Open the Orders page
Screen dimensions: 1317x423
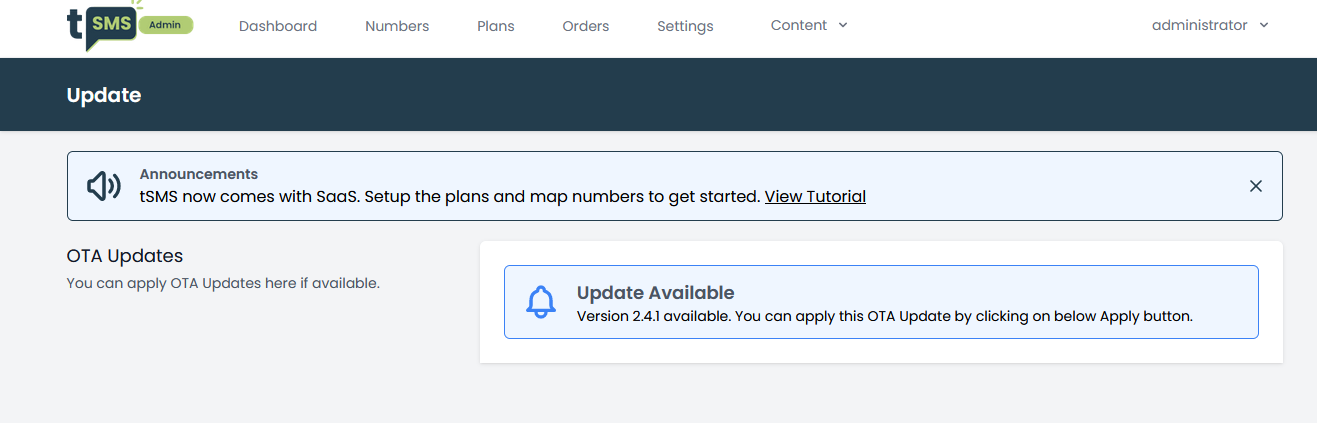586,26
